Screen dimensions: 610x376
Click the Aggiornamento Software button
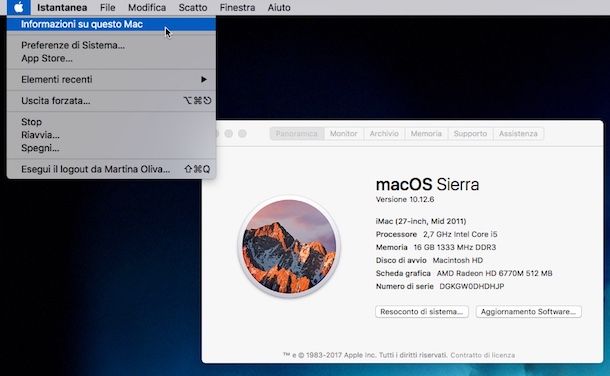click(528, 312)
